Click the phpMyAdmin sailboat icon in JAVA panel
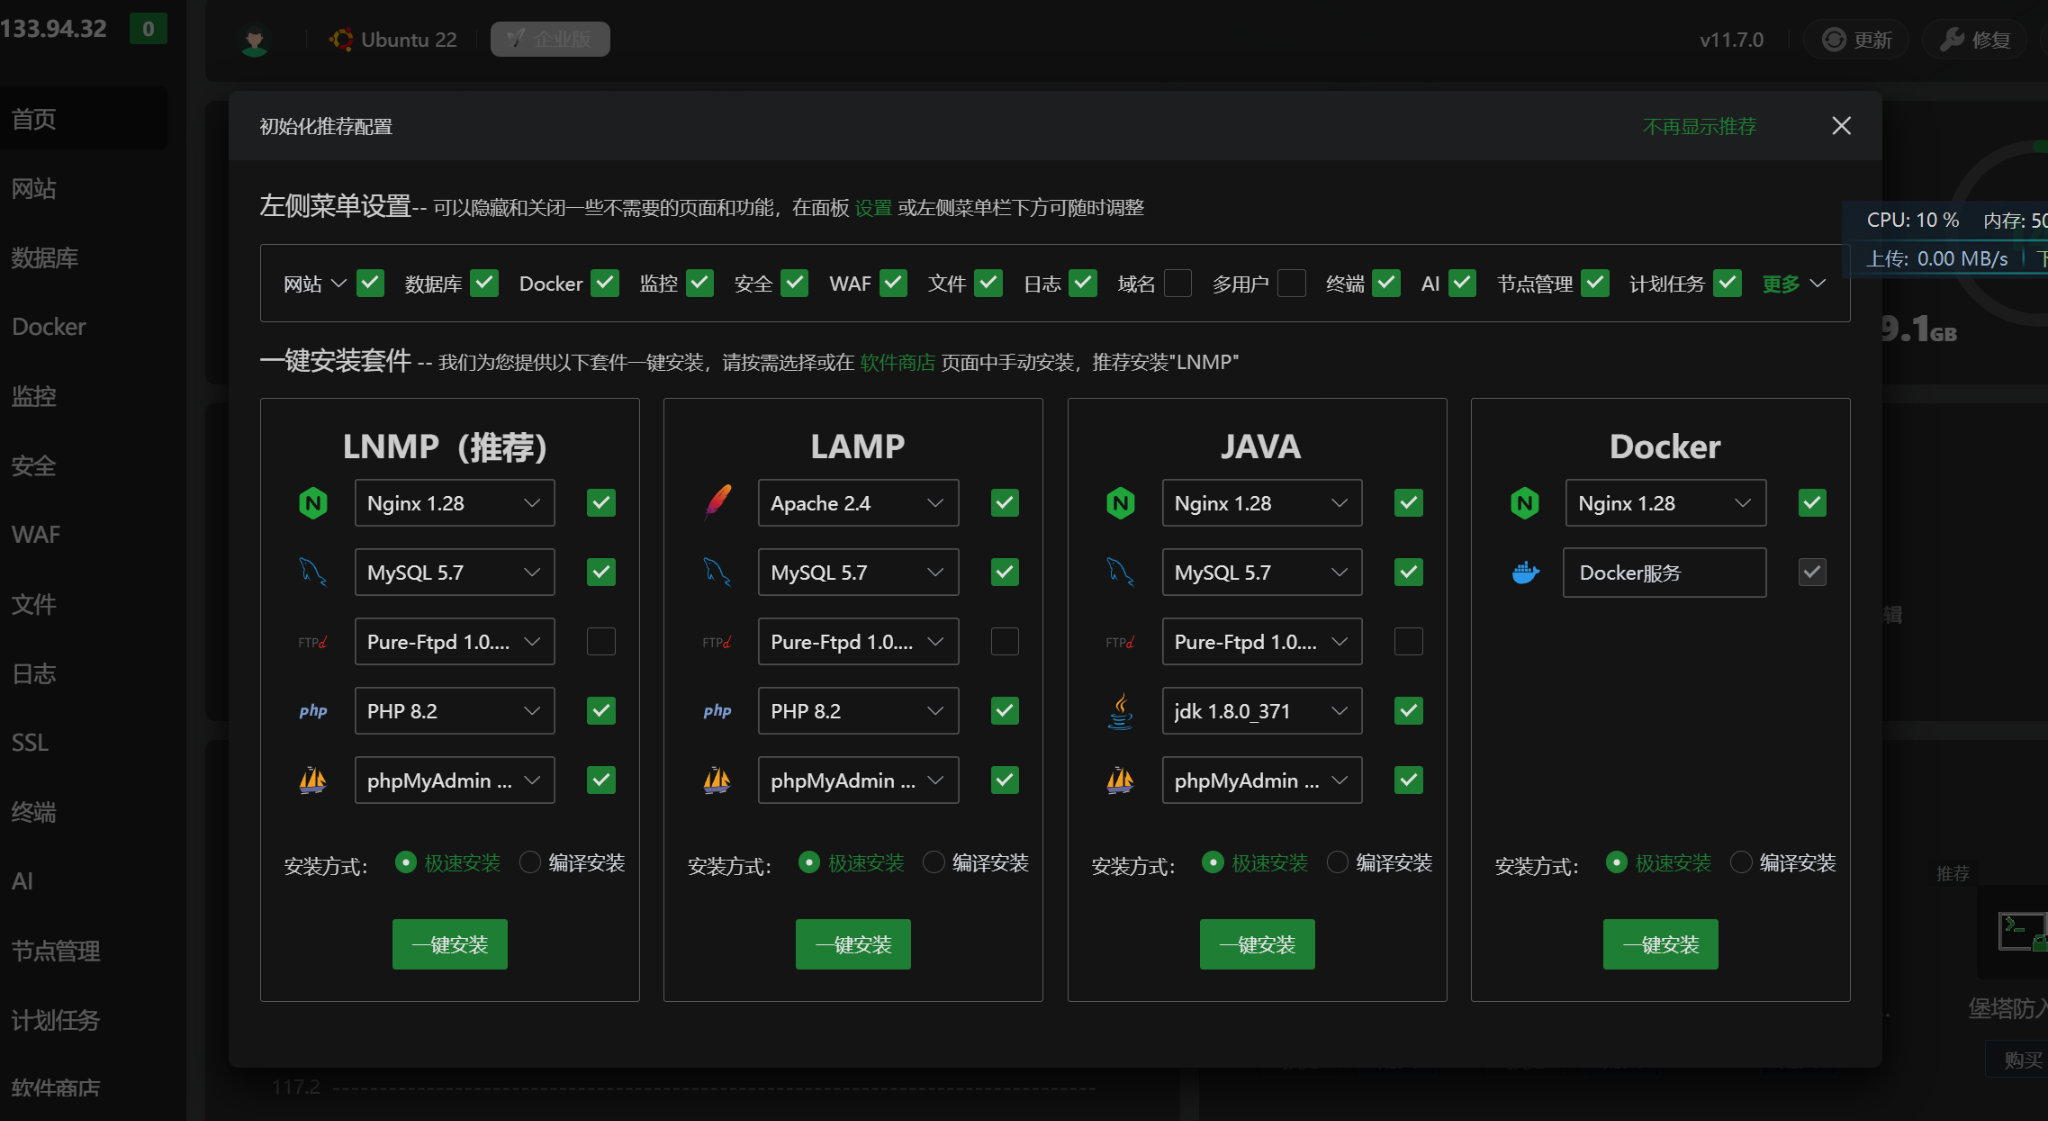The height and width of the screenshot is (1121, 2048). pos(1121,780)
